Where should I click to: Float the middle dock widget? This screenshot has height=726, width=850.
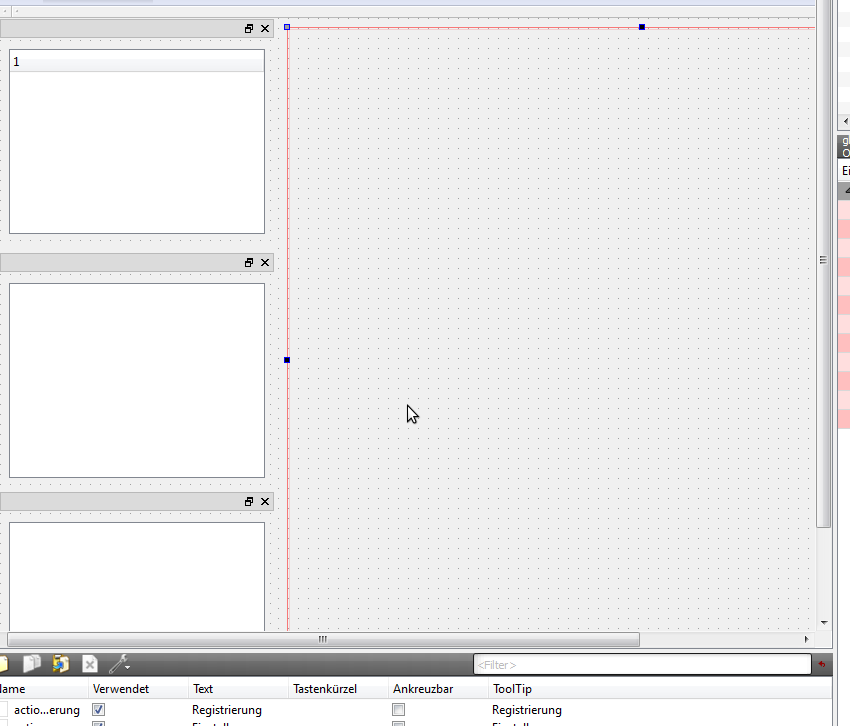coord(249,262)
